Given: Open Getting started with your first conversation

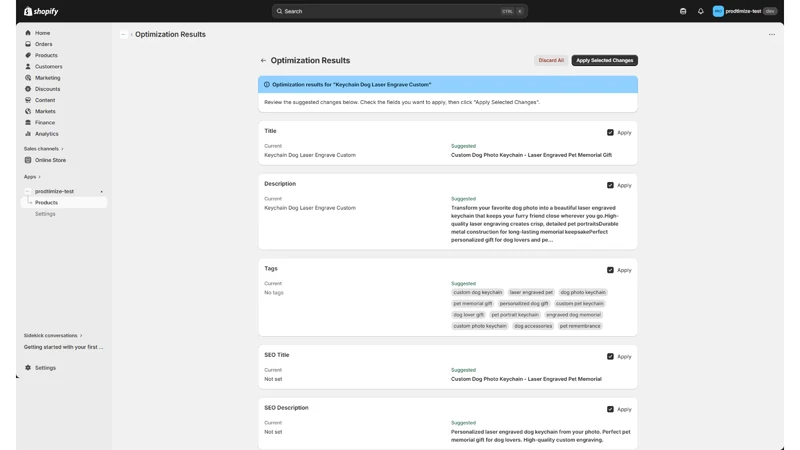Looking at the screenshot, I should (63, 347).
